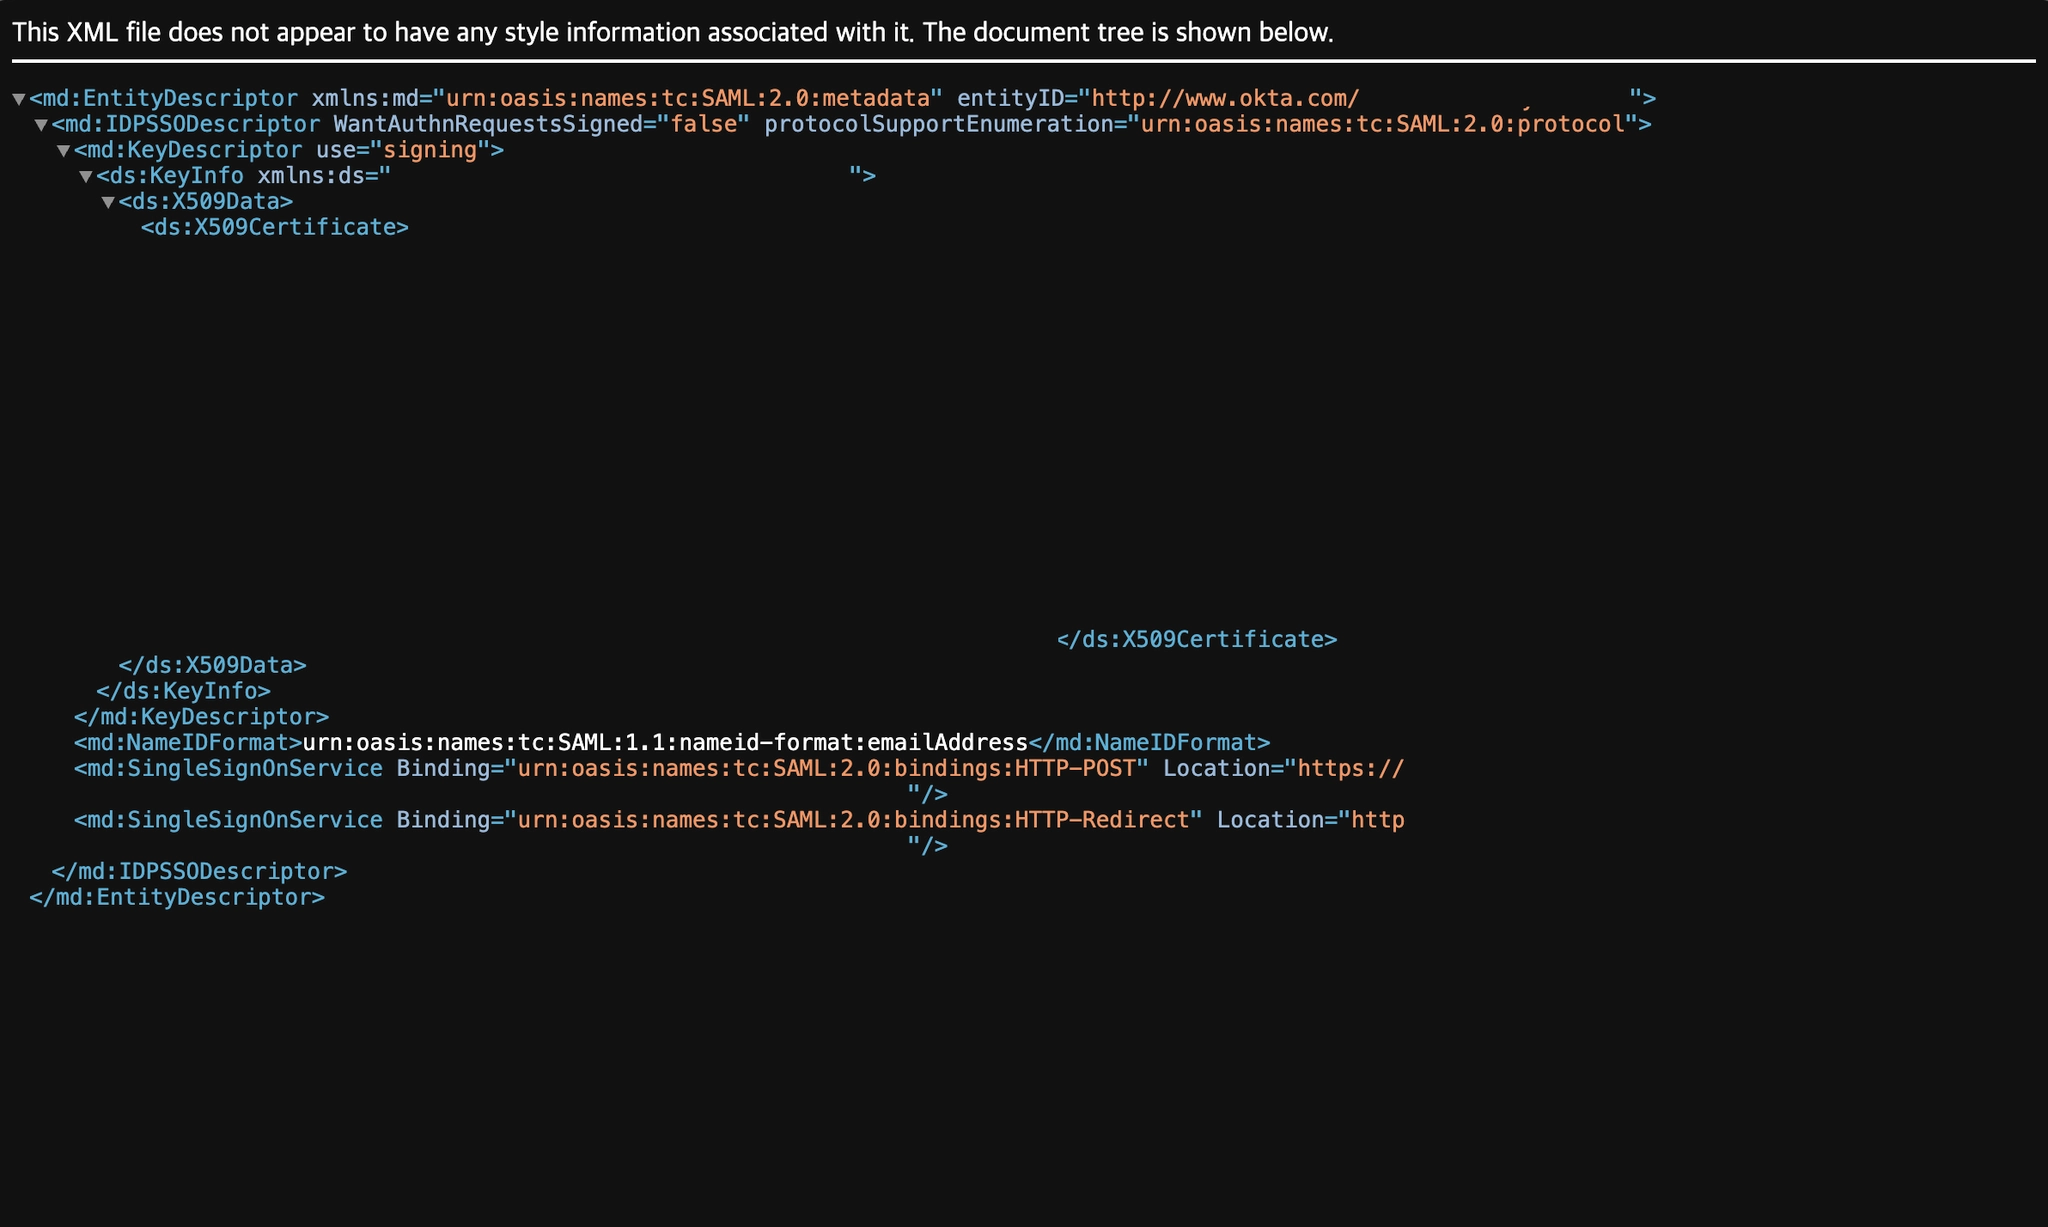2048x1227 pixels.
Task: Collapse the md:IDPSSODescriptor node triangle
Action: [x=41, y=125]
